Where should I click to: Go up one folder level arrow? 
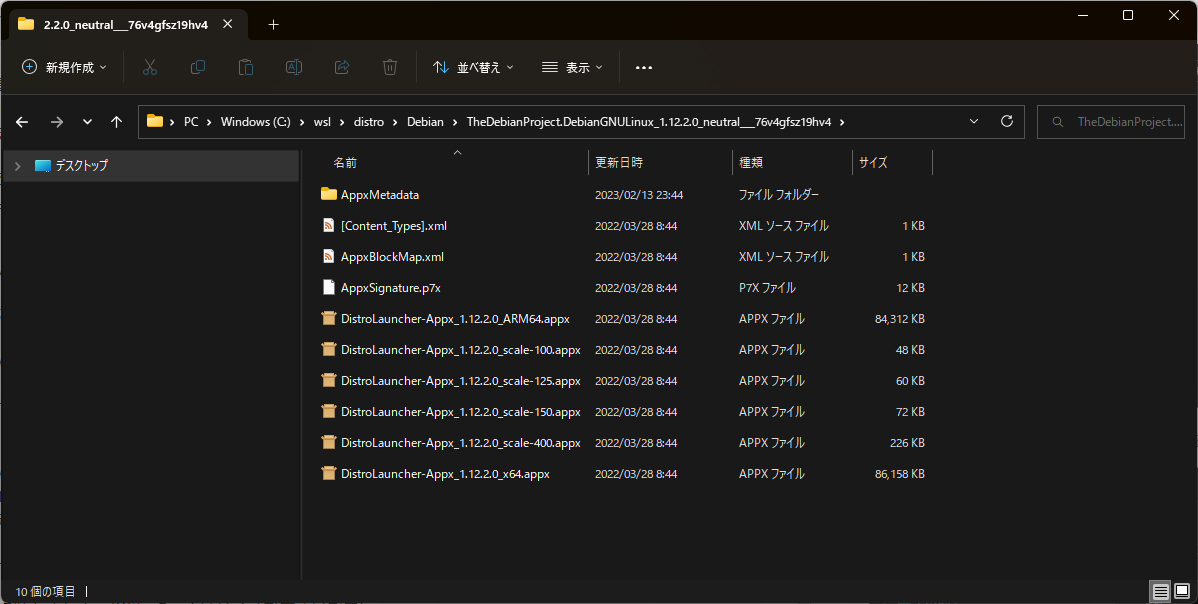click(x=116, y=122)
